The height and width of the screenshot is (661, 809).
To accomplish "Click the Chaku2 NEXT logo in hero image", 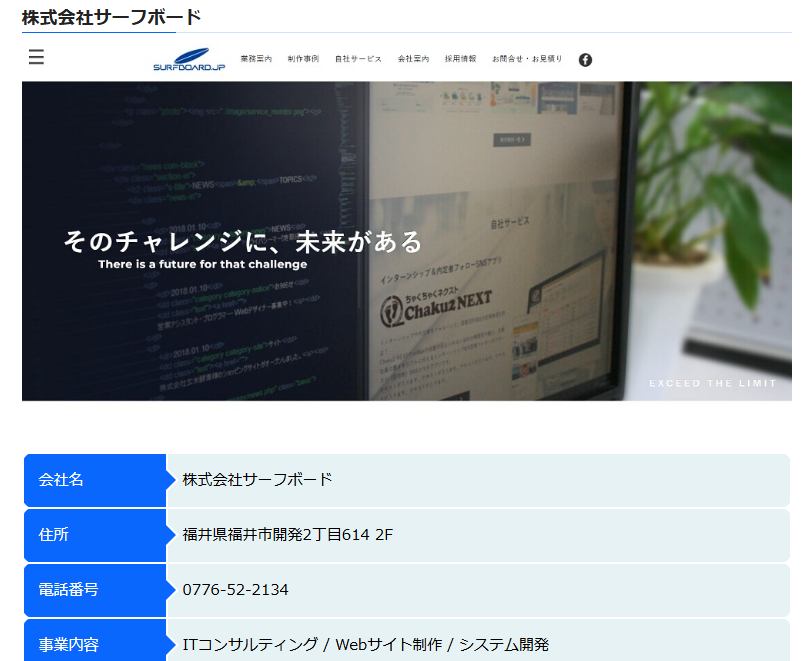I will [436, 309].
